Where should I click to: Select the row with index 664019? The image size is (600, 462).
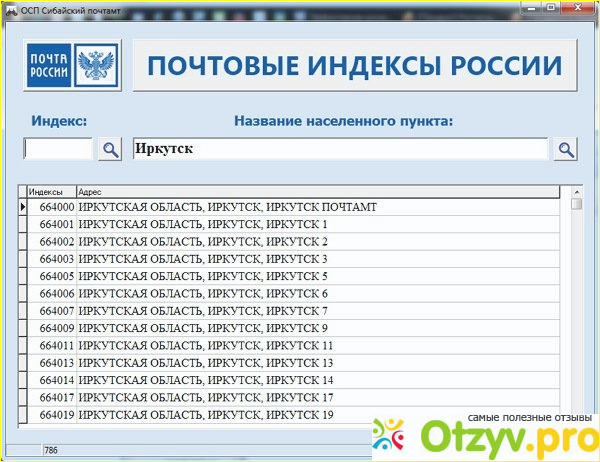coord(57,414)
